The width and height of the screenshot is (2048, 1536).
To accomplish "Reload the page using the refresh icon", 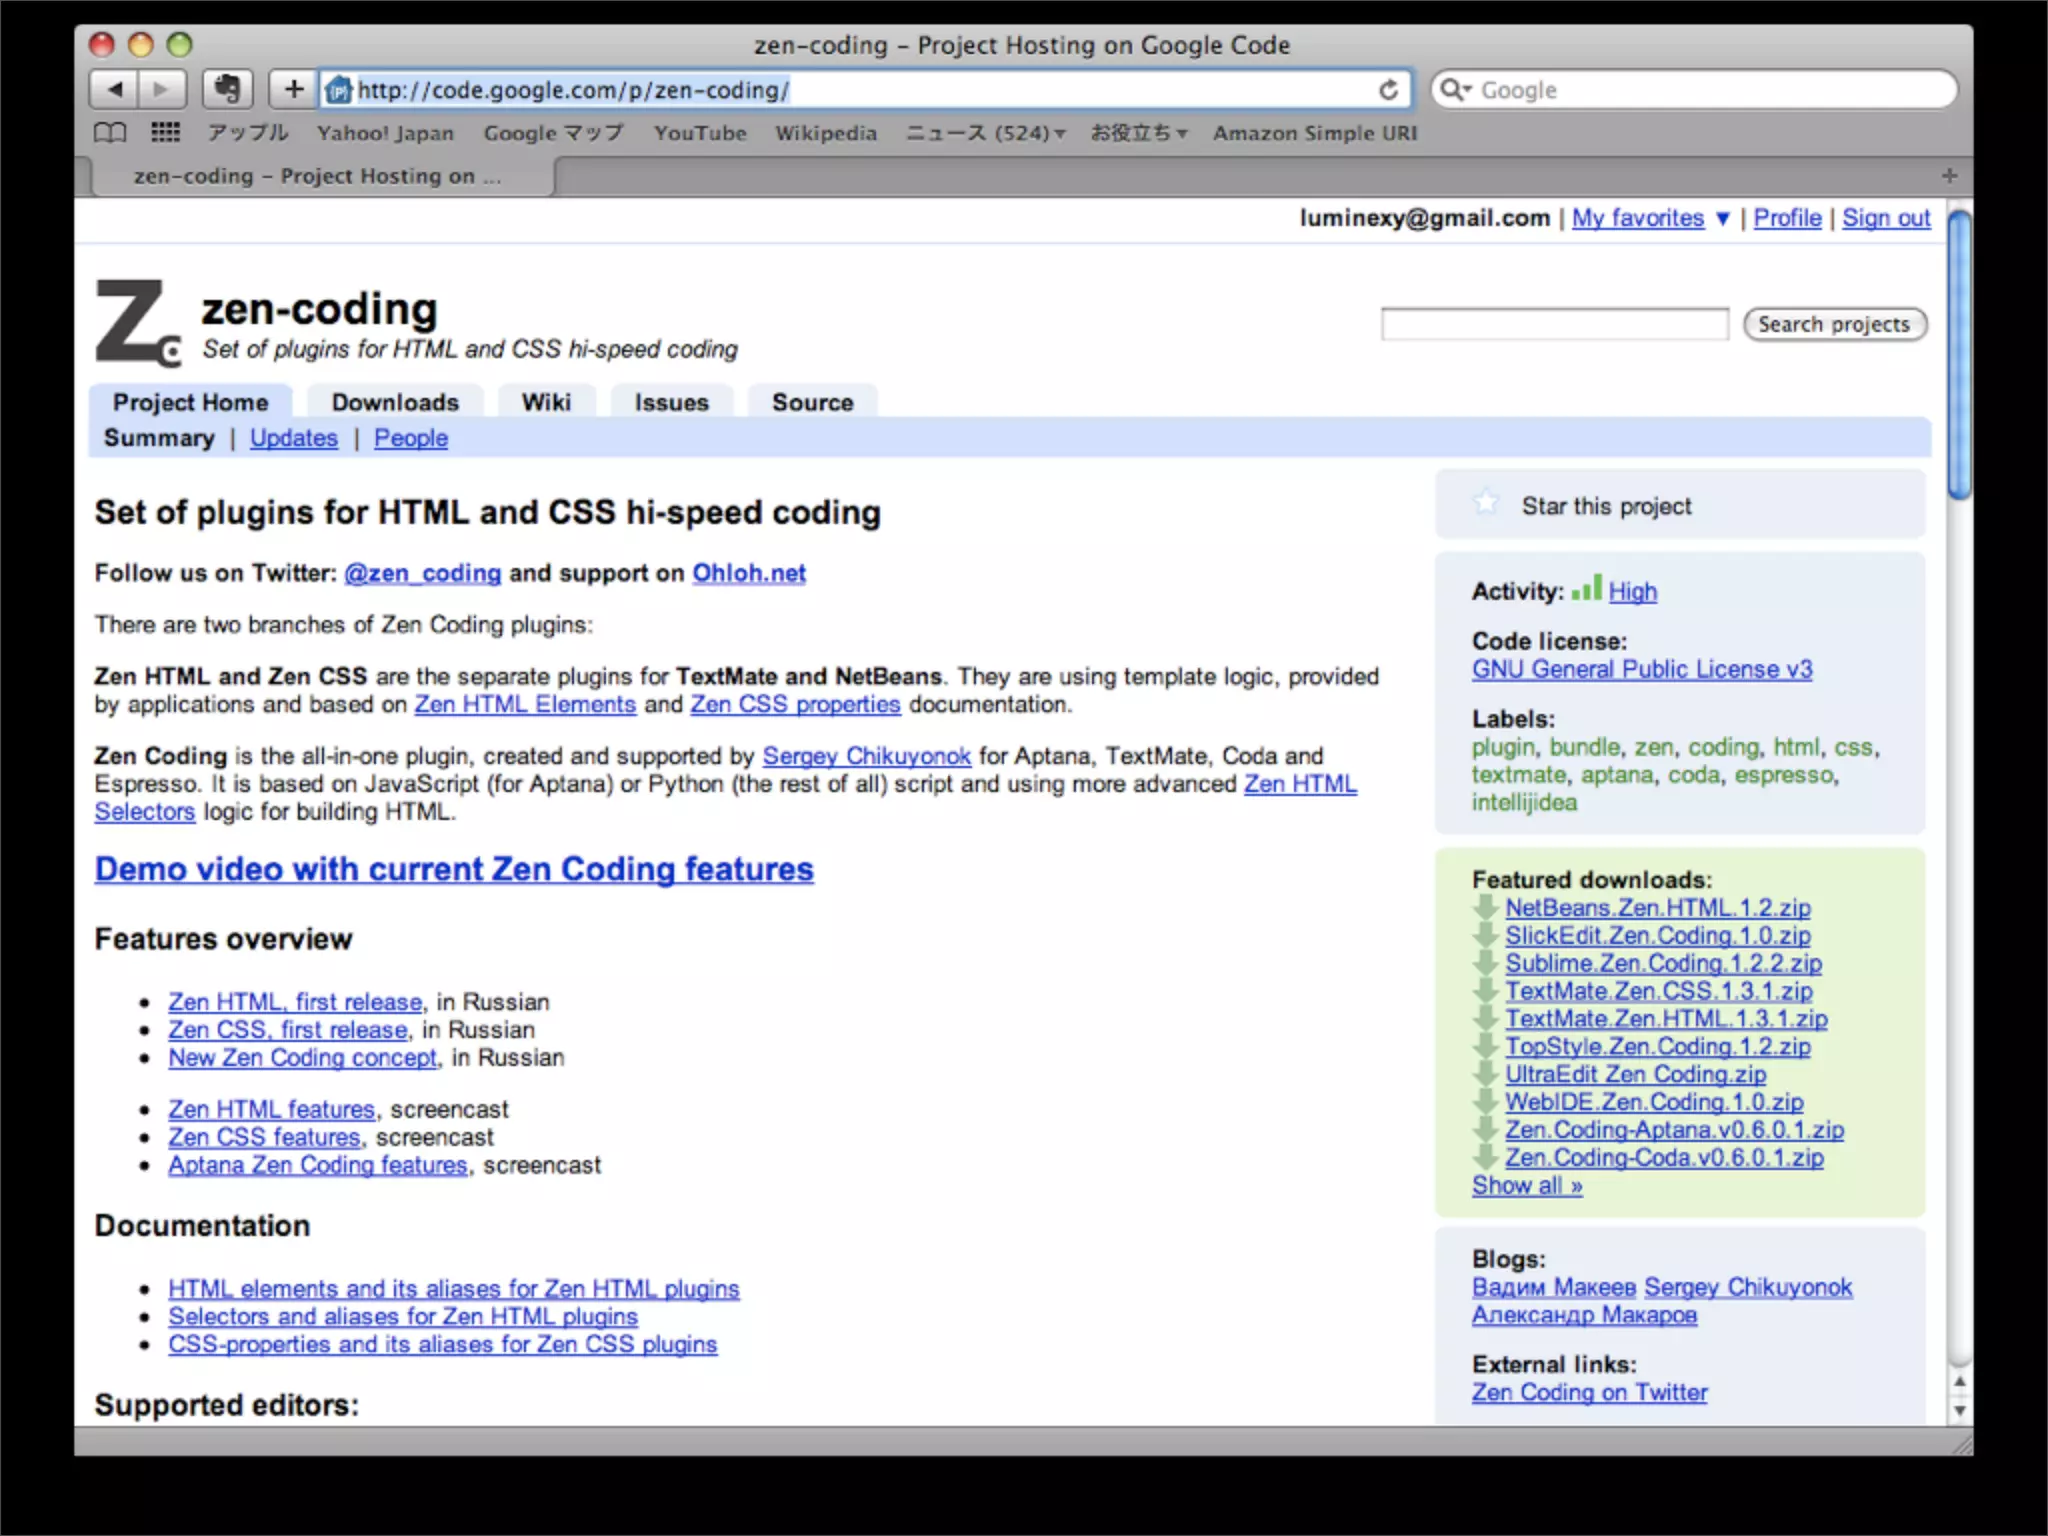I will coord(1388,90).
